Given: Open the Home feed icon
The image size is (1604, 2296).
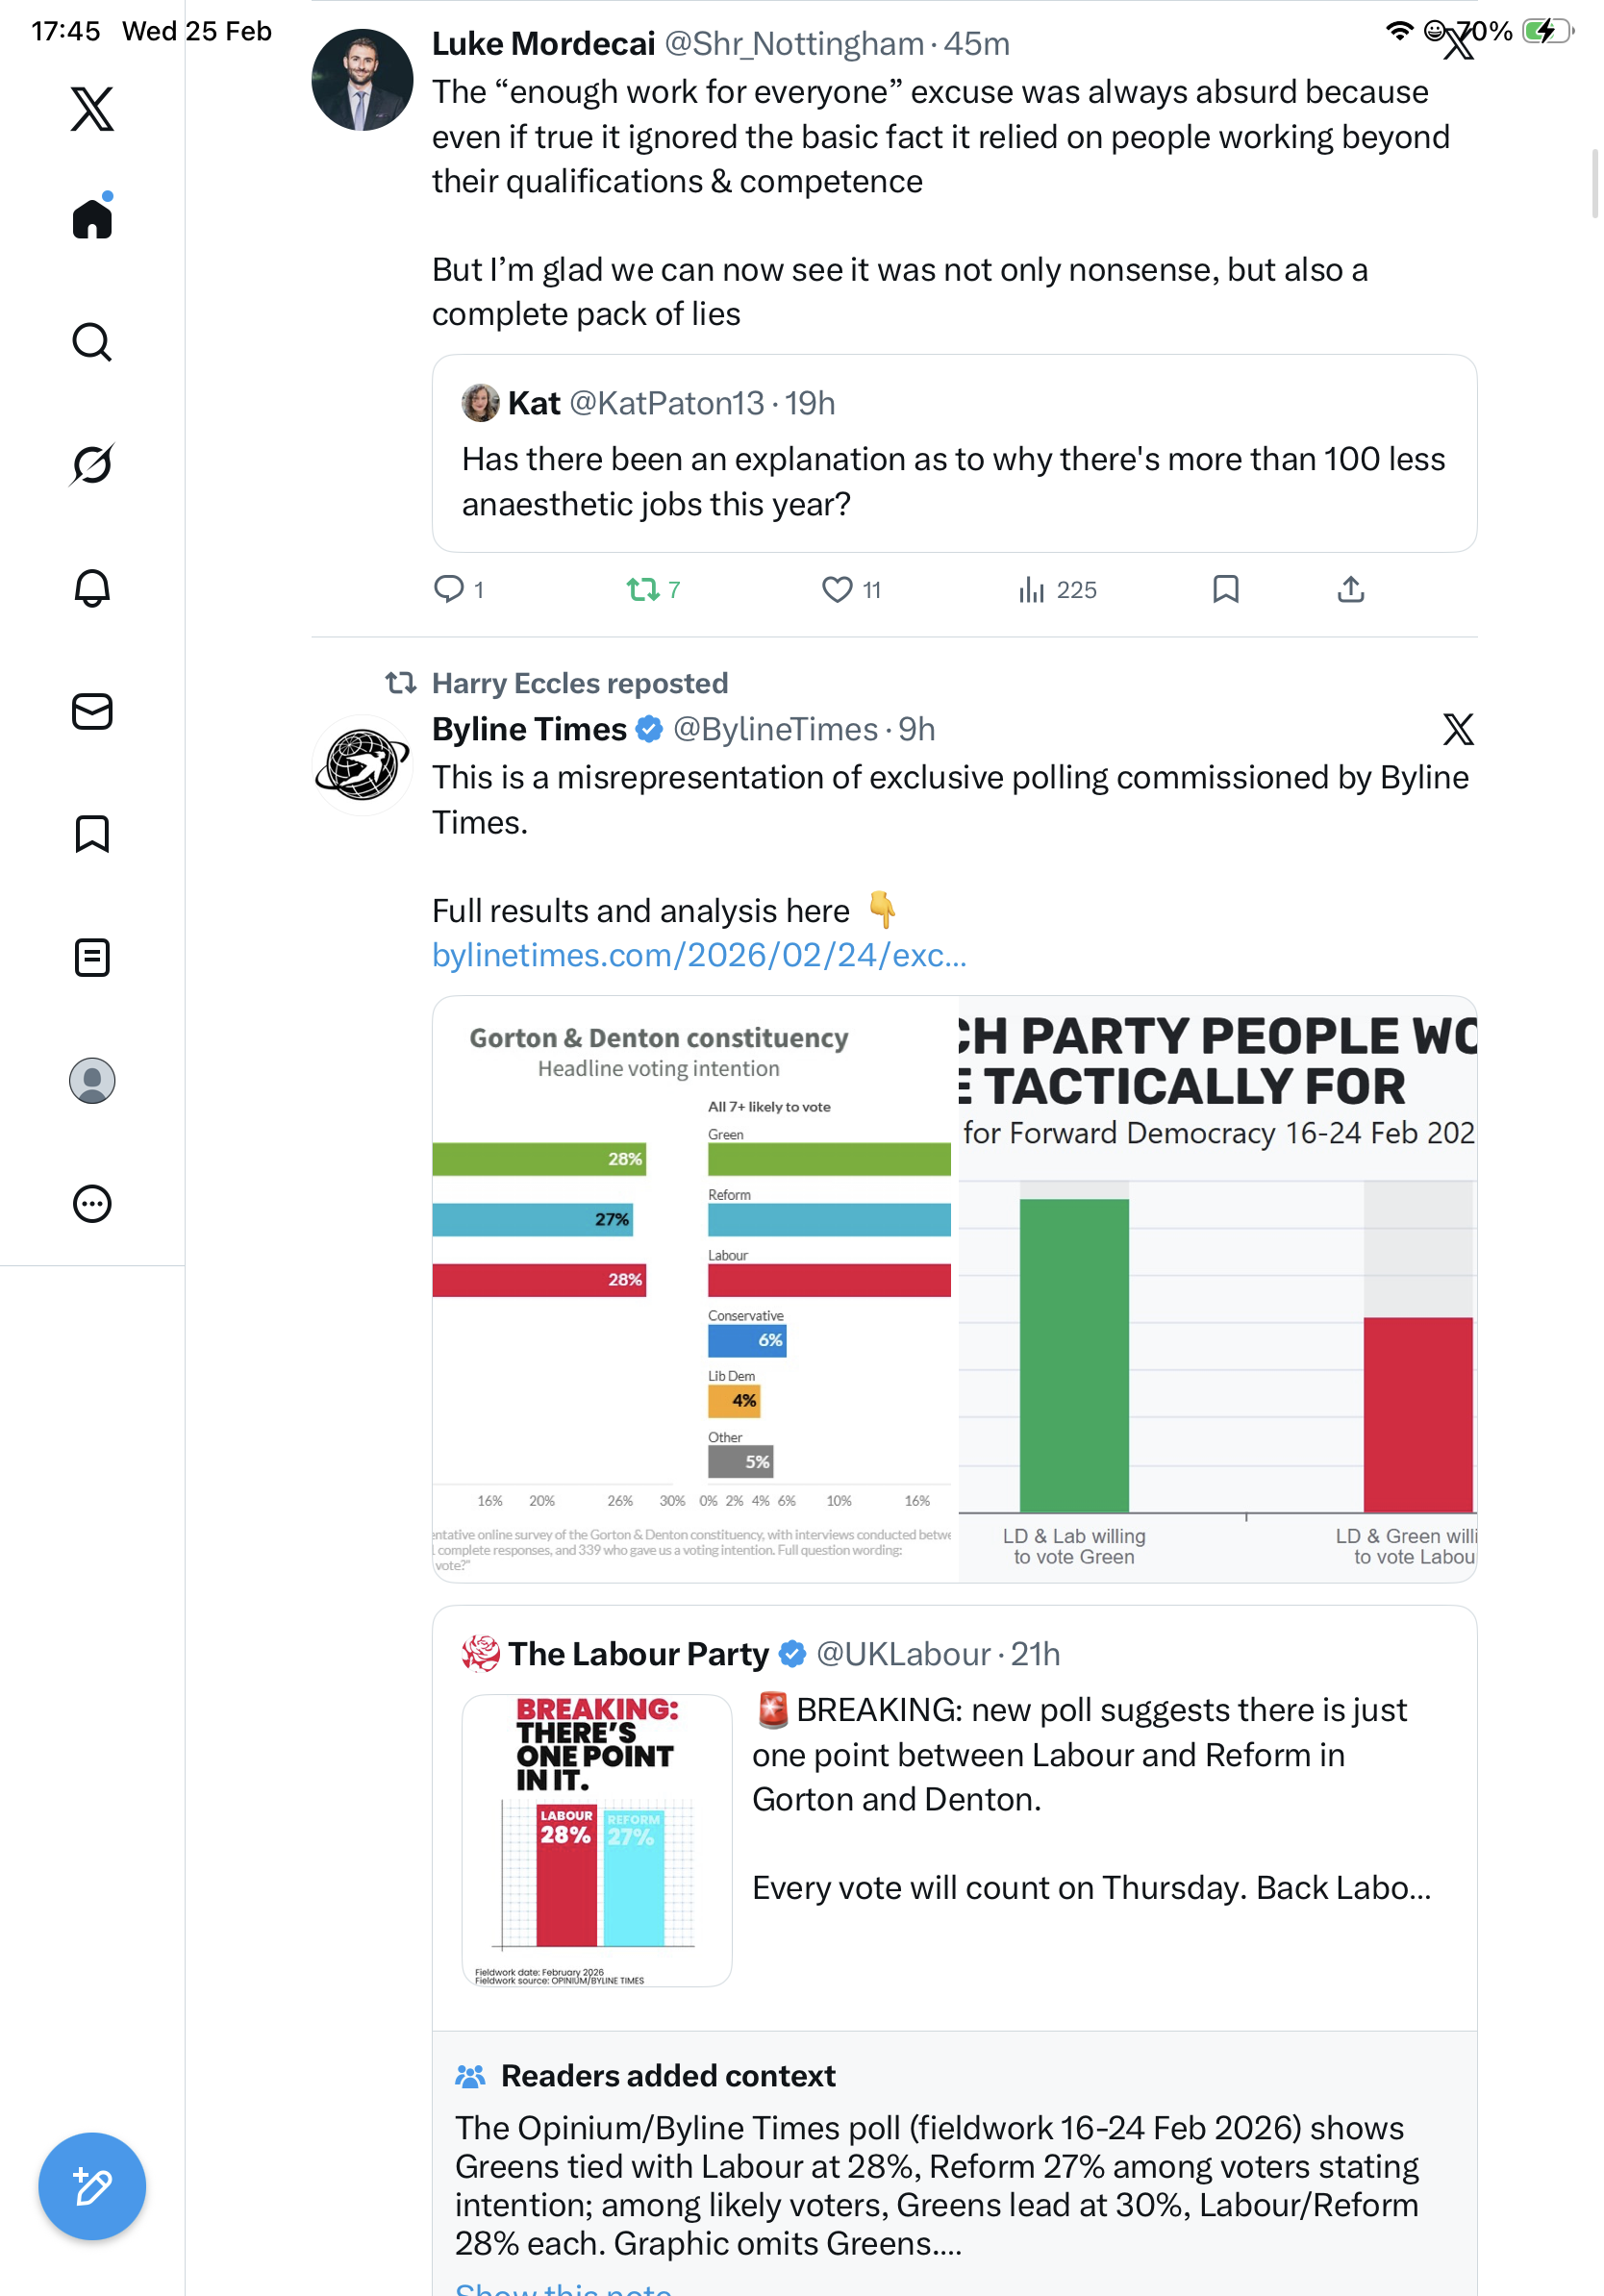Looking at the screenshot, I should (x=92, y=219).
